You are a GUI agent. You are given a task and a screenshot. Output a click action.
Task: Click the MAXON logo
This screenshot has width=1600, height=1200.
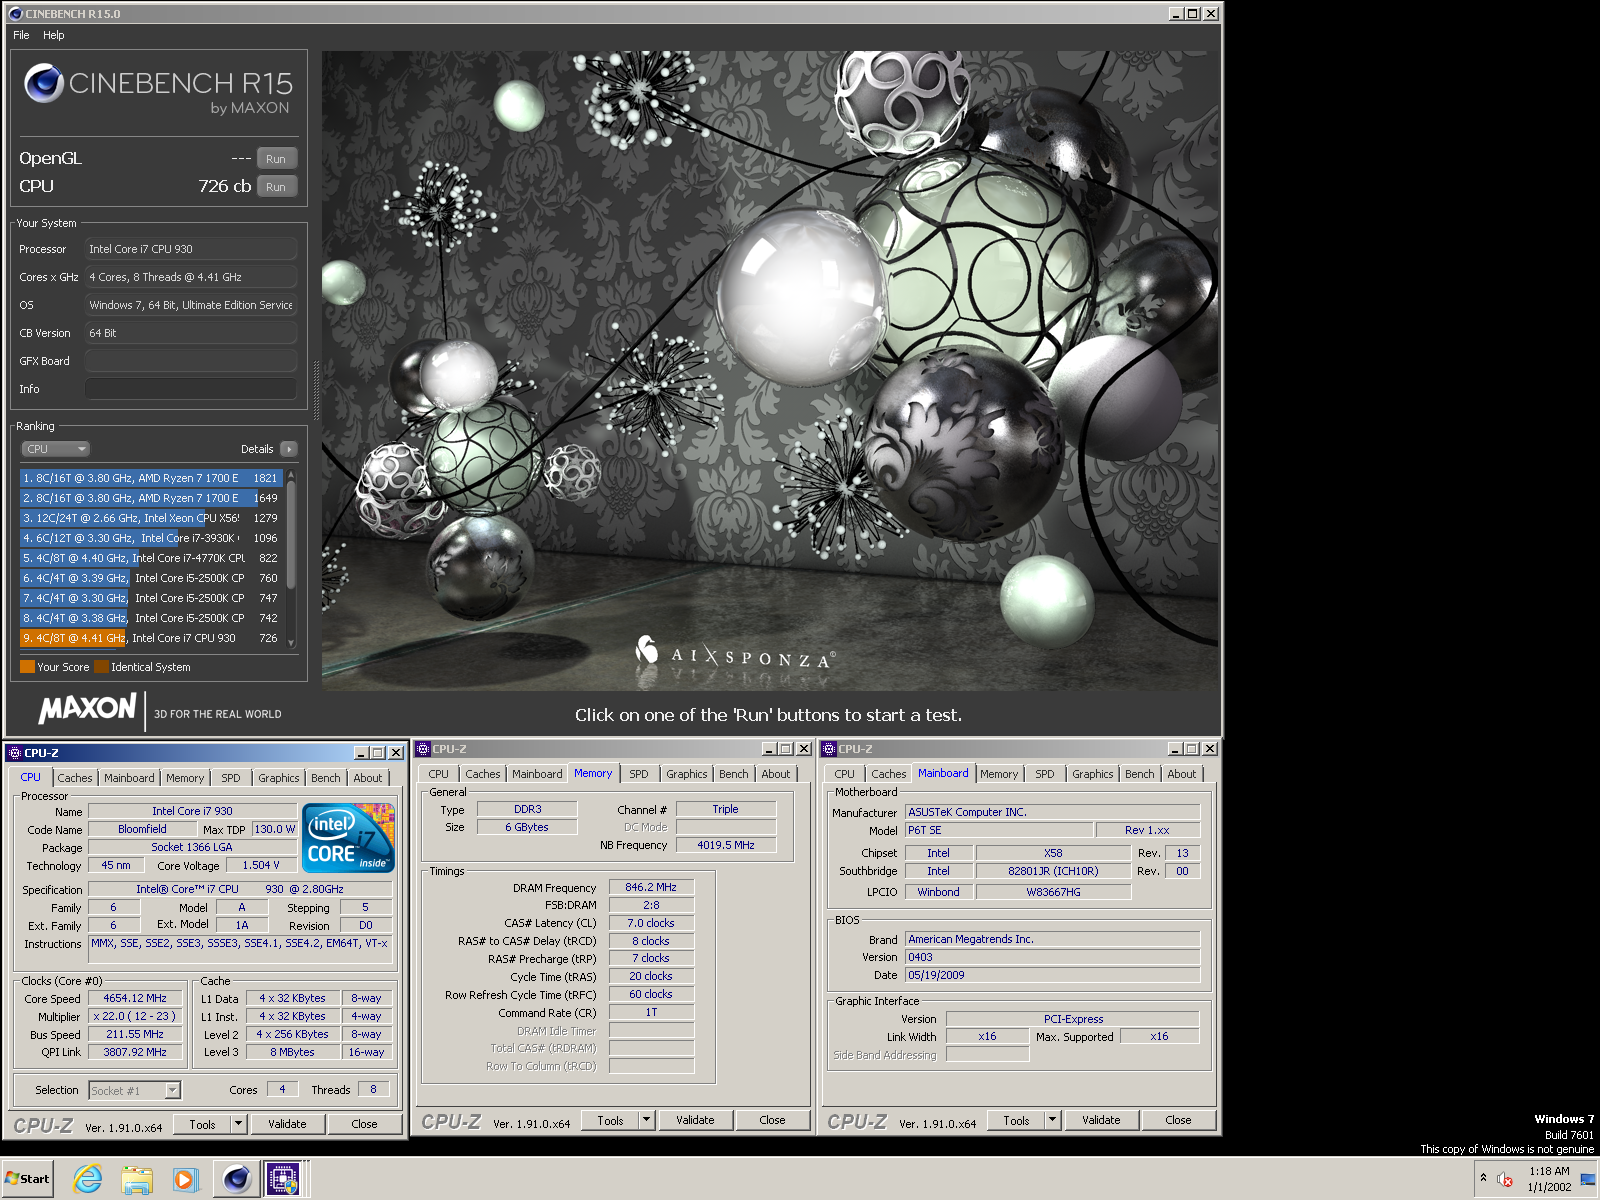(87, 709)
